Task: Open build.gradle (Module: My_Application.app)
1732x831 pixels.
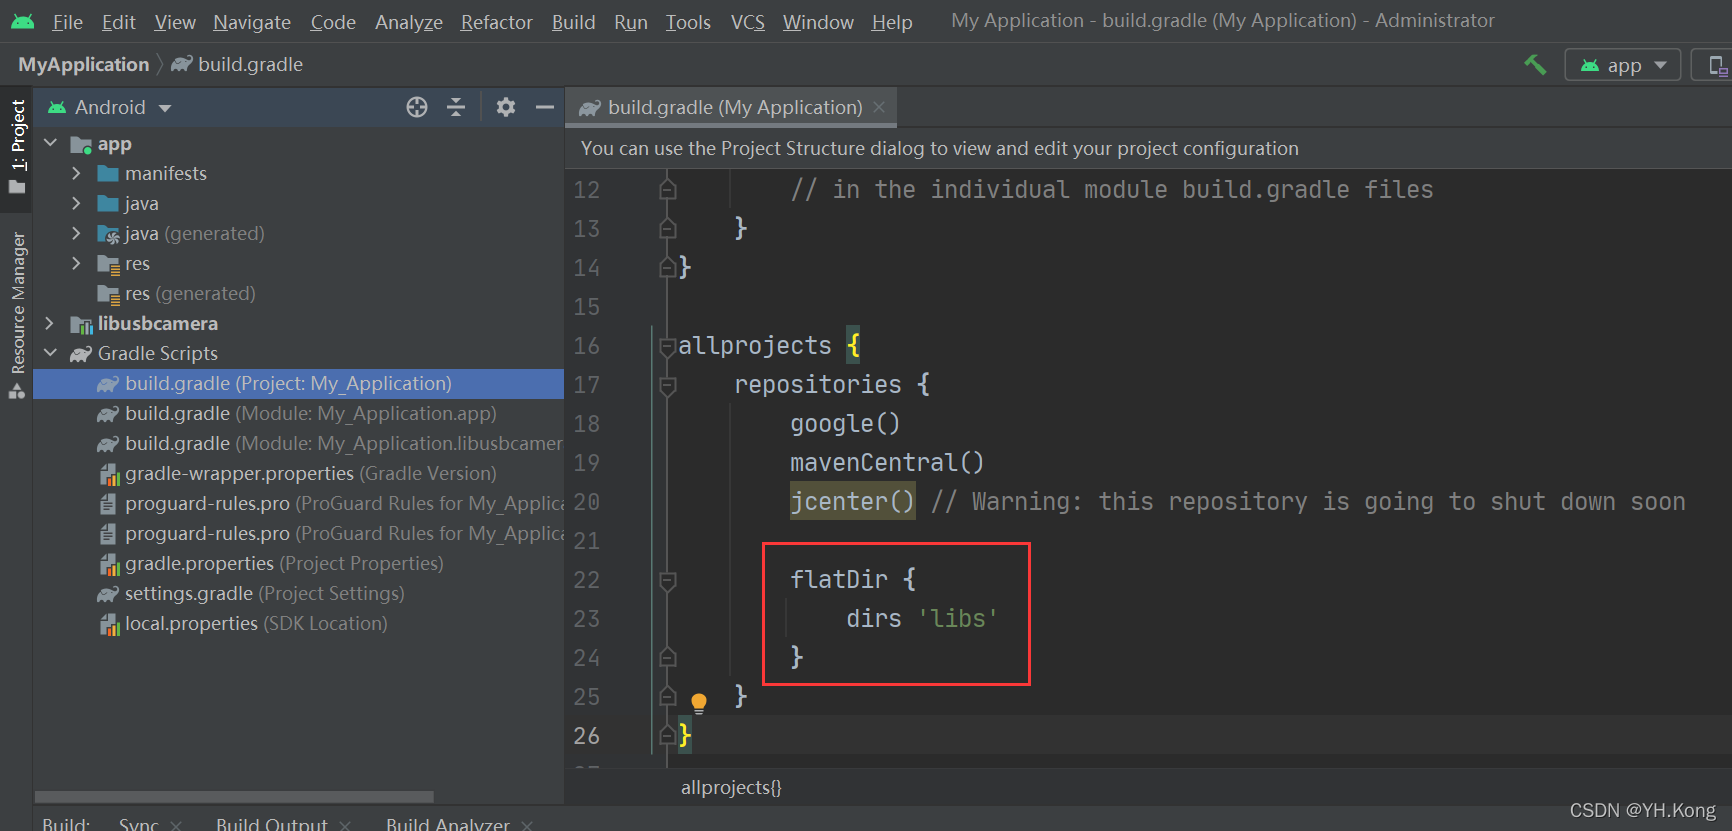Action: [296, 414]
